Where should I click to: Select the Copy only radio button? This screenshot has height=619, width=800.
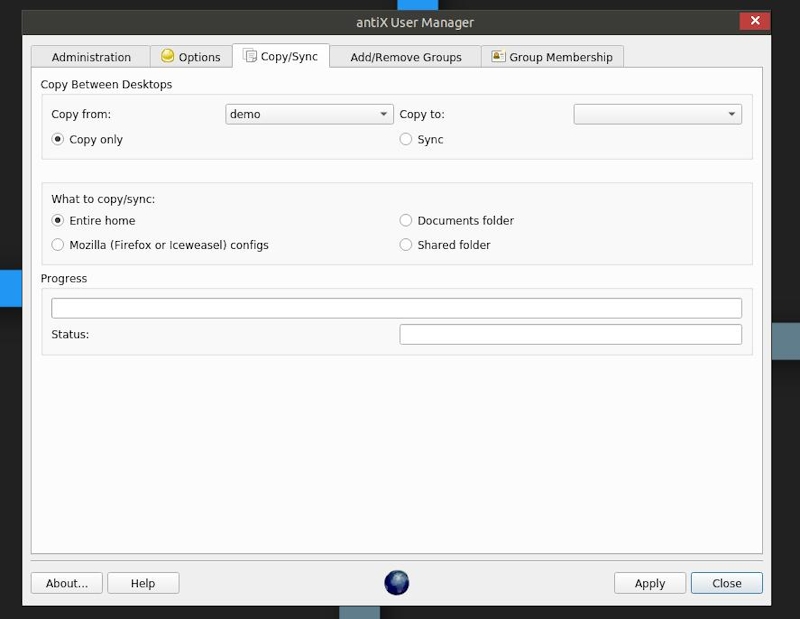tap(58, 140)
